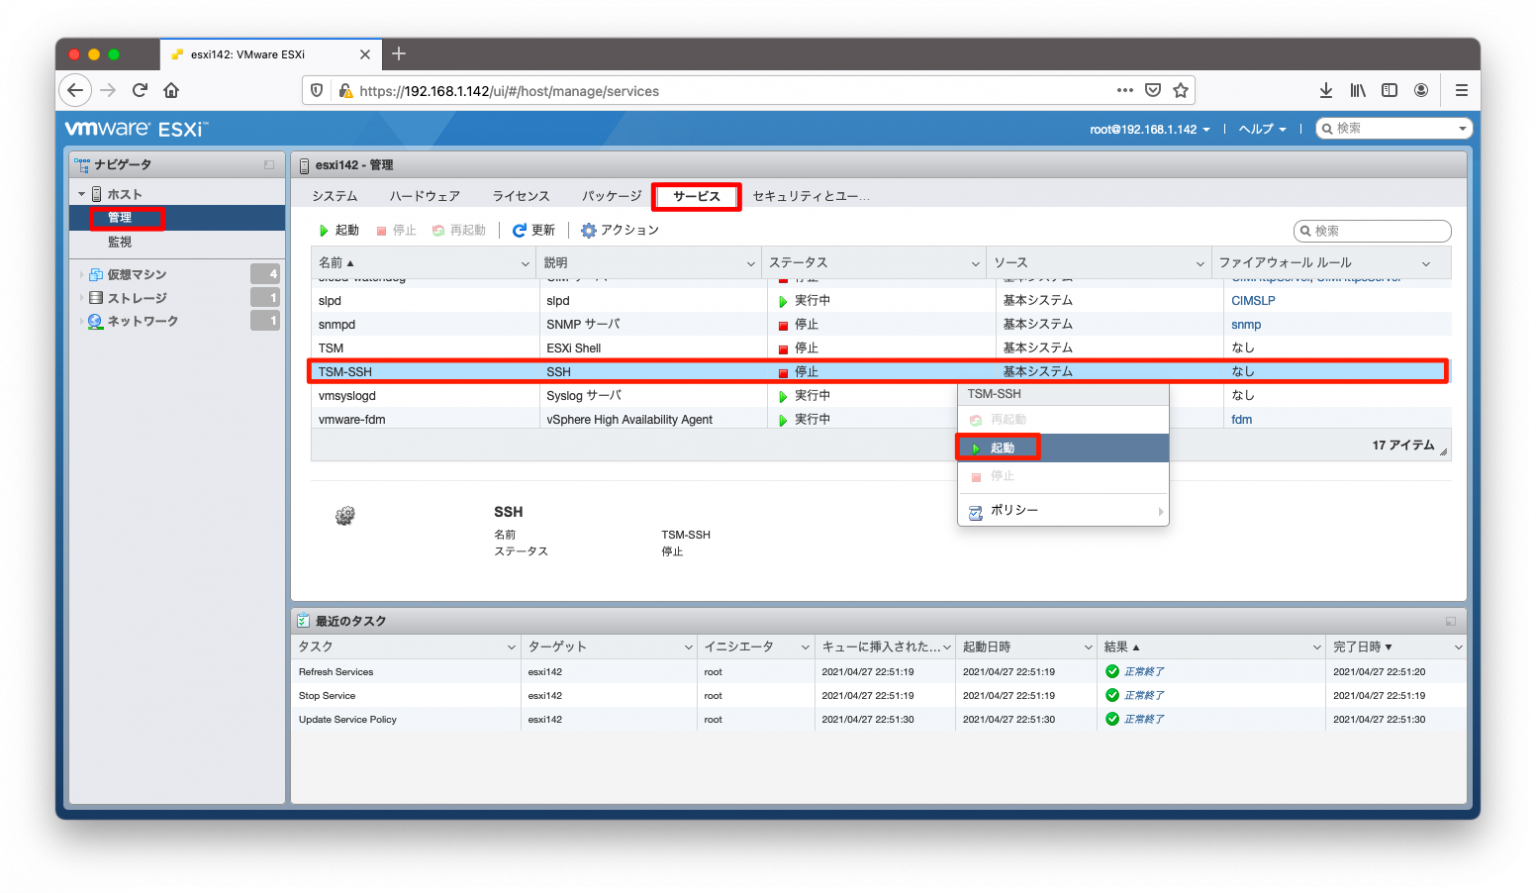Expand the ポリシー submenu in the context menu
Screen dimensions: 1536x893
[x=1014, y=510]
